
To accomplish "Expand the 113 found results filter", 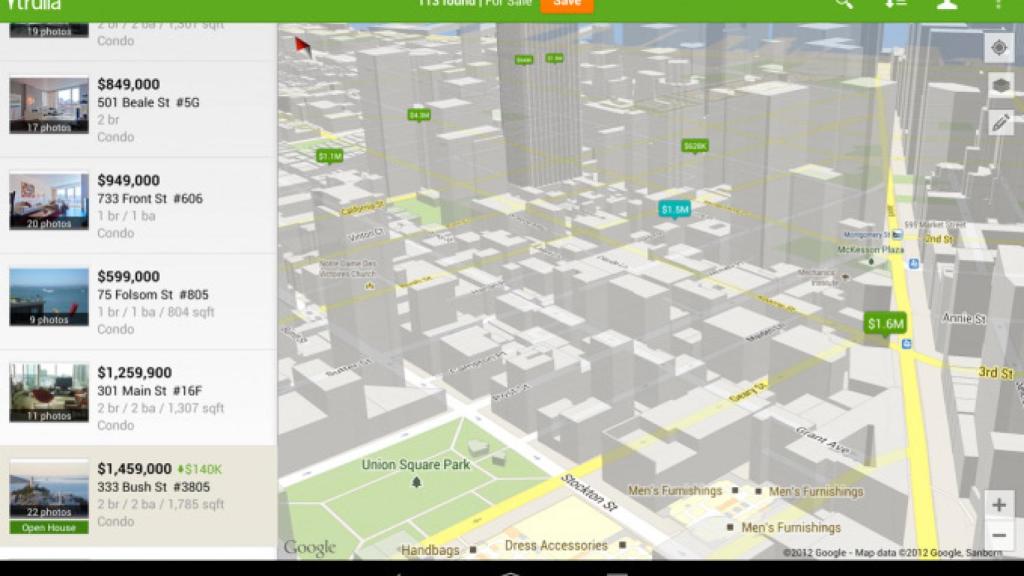I will [x=436, y=3].
